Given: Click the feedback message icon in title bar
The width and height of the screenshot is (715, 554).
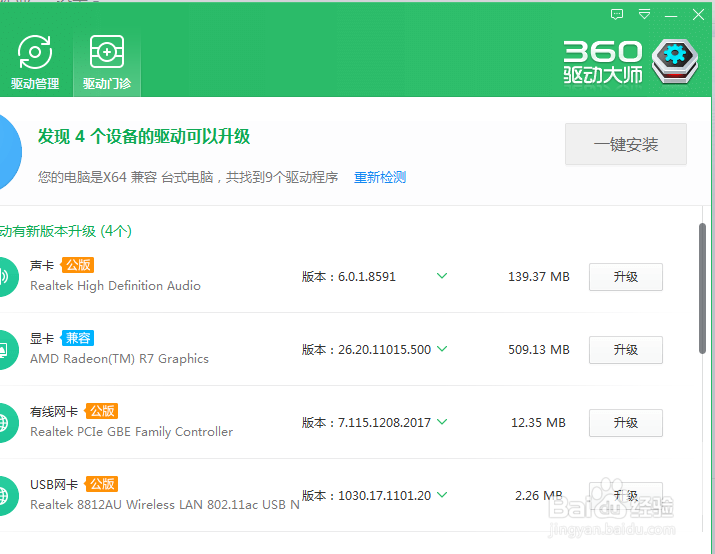Looking at the screenshot, I should [x=617, y=15].
